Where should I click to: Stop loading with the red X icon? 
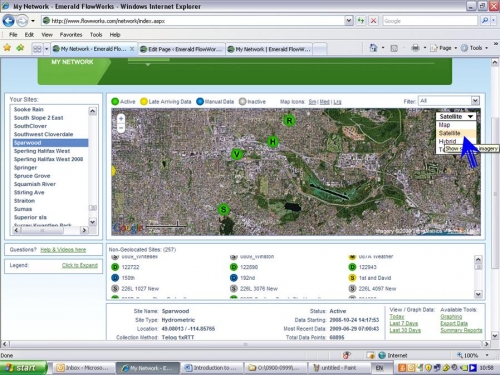click(x=374, y=21)
